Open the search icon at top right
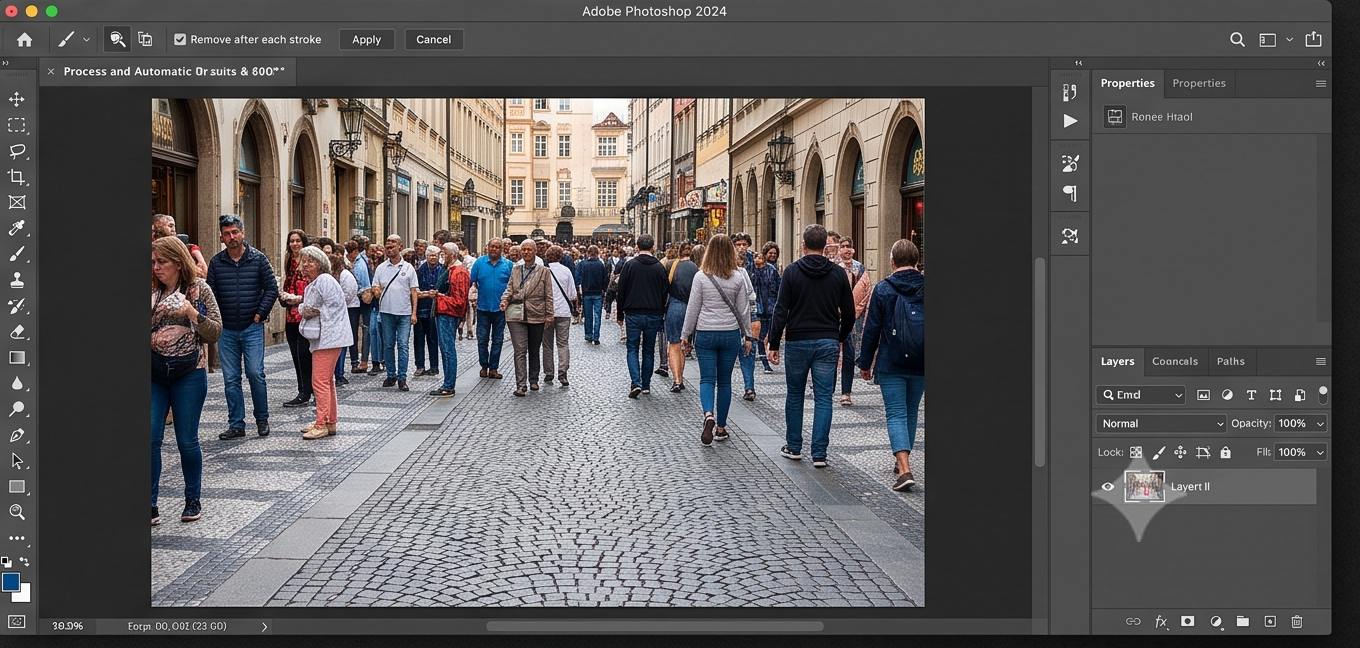Screen dimensions: 1360x648 [x=1237, y=39]
